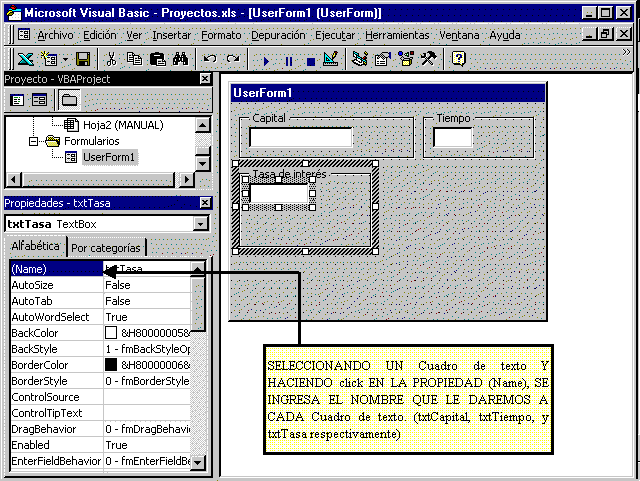
Task: Click the BorderColor black color swatch
Action: click(111, 365)
